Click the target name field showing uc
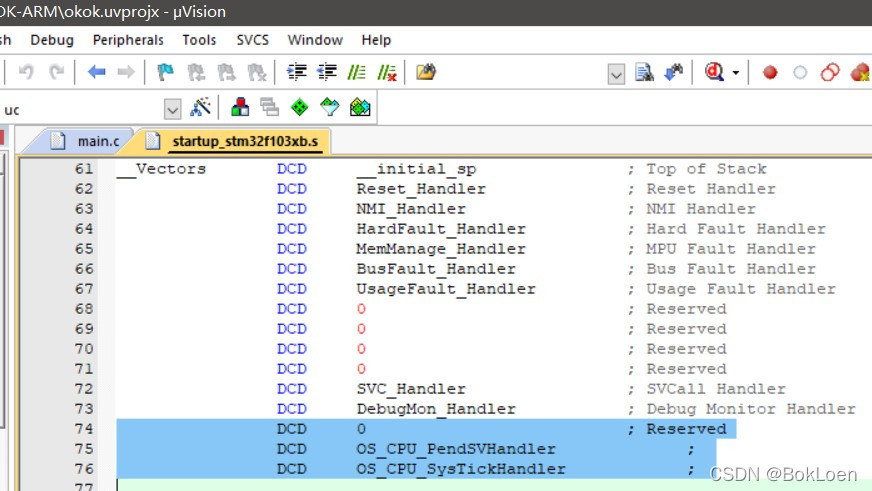Viewport: 872px width, 491px height. 83,110
